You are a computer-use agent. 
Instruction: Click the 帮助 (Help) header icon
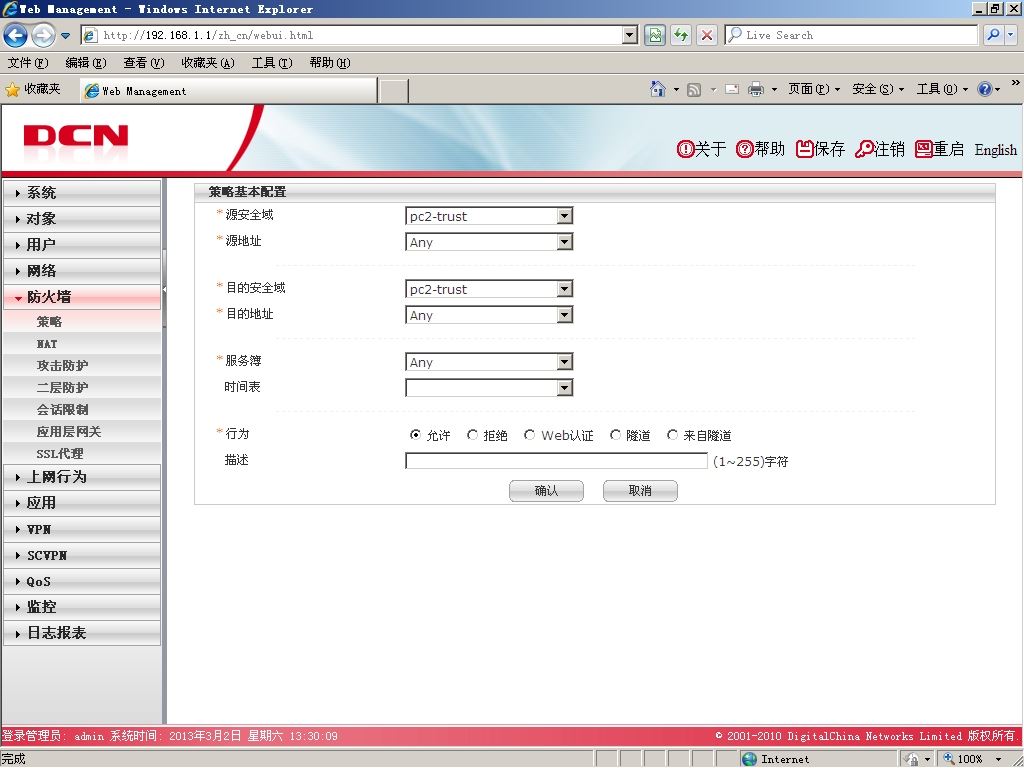pos(760,149)
